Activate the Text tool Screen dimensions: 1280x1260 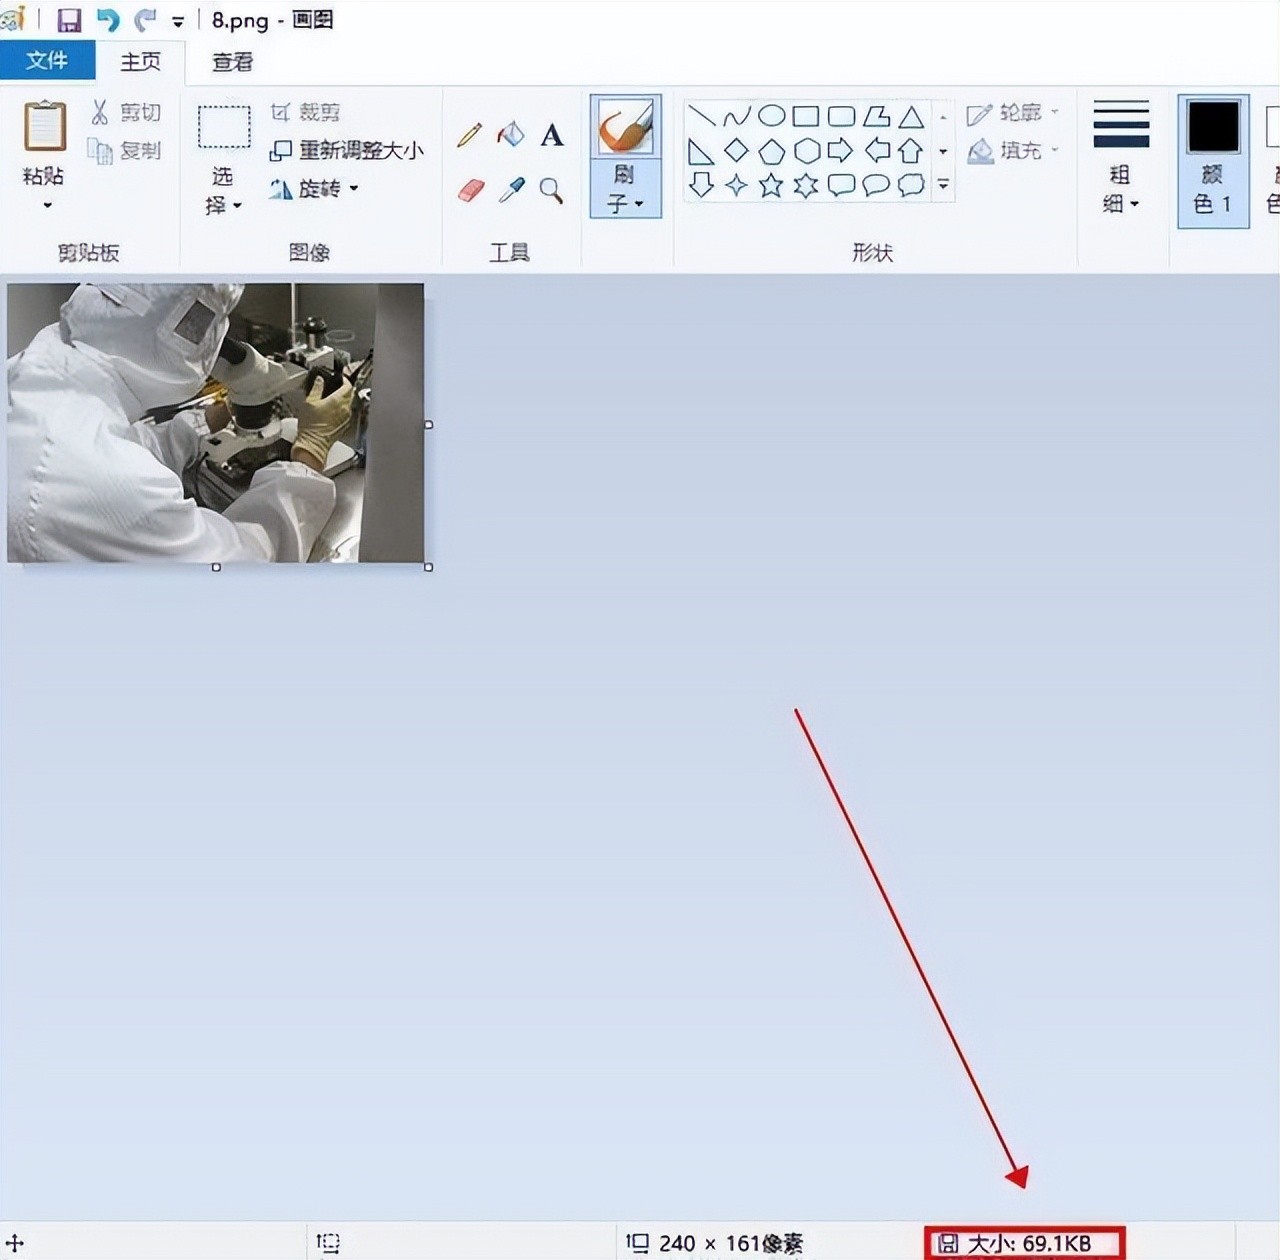(552, 135)
